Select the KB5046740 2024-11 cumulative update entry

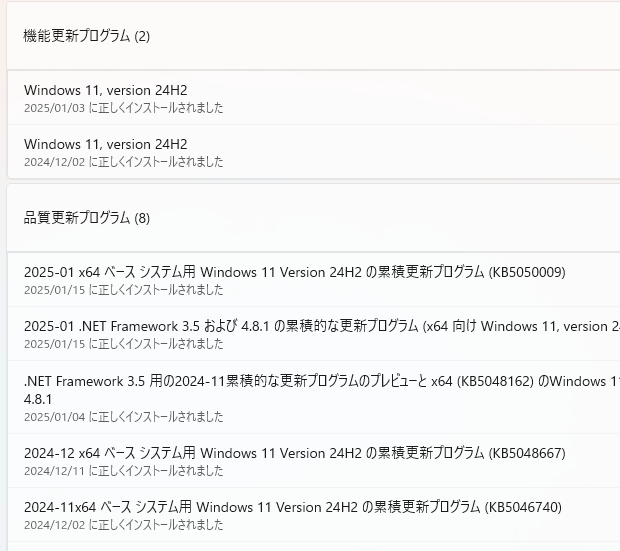tap(314, 515)
